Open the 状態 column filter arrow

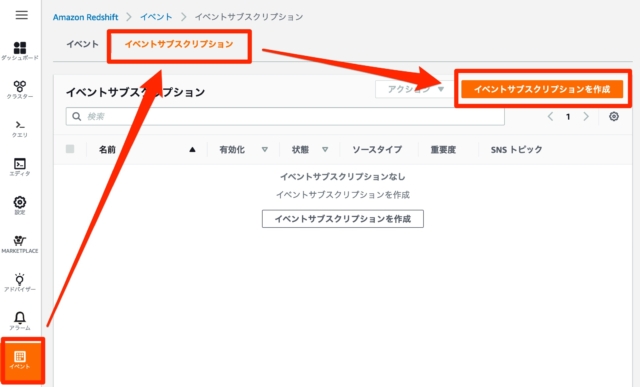tap(325, 149)
